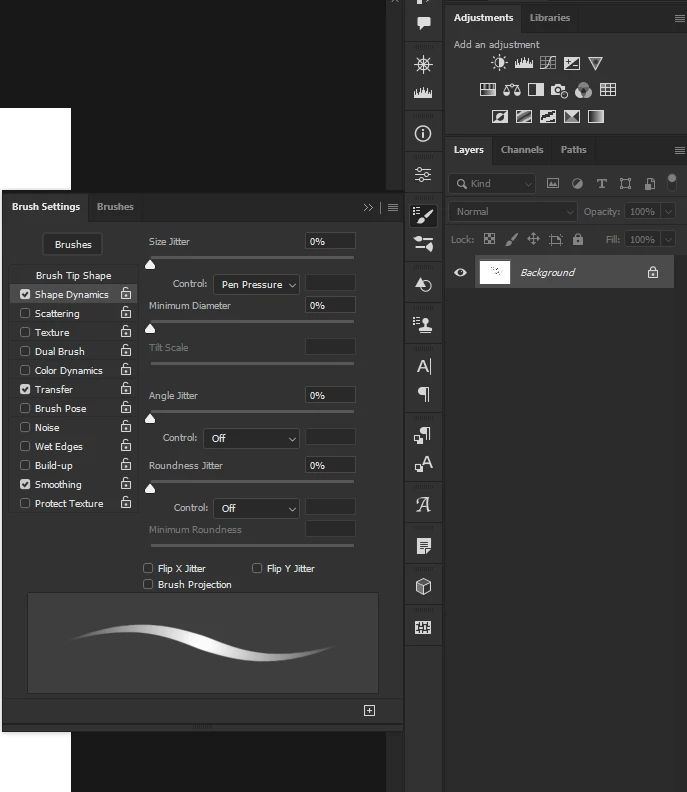Uncheck the Transfer checkbox
The width and height of the screenshot is (687, 792).
[25, 389]
